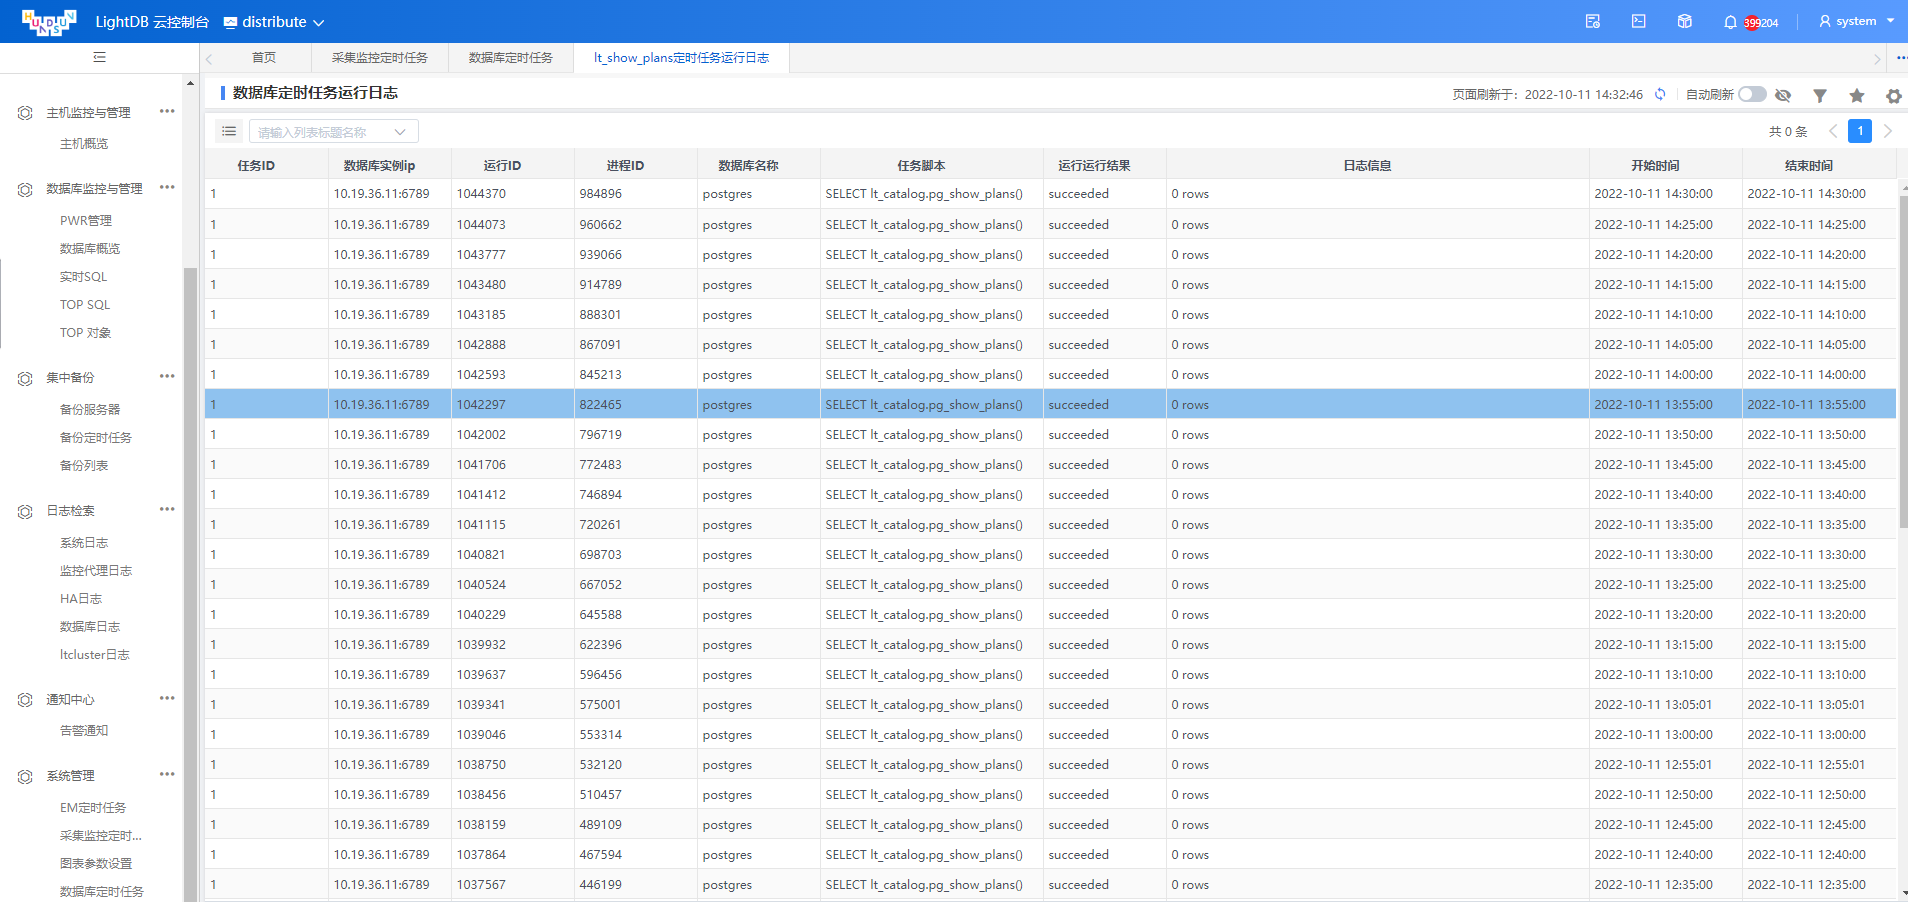Click page number 1 button

pyautogui.click(x=1860, y=131)
